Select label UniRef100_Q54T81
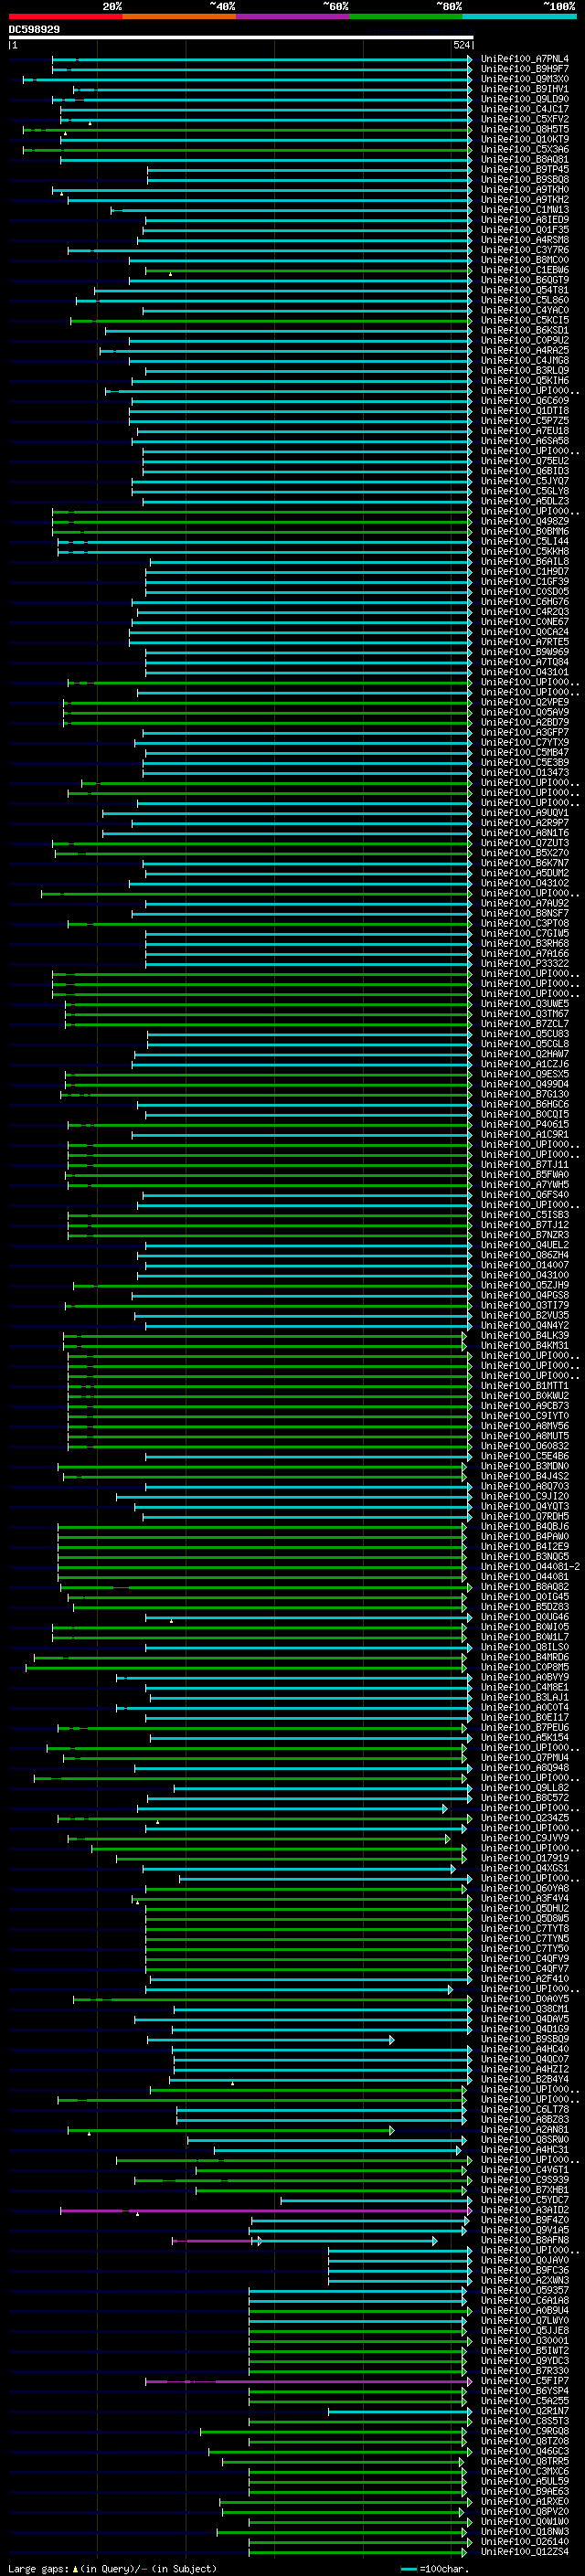Image resolution: width=585 pixels, height=2576 pixels. [x=524, y=290]
